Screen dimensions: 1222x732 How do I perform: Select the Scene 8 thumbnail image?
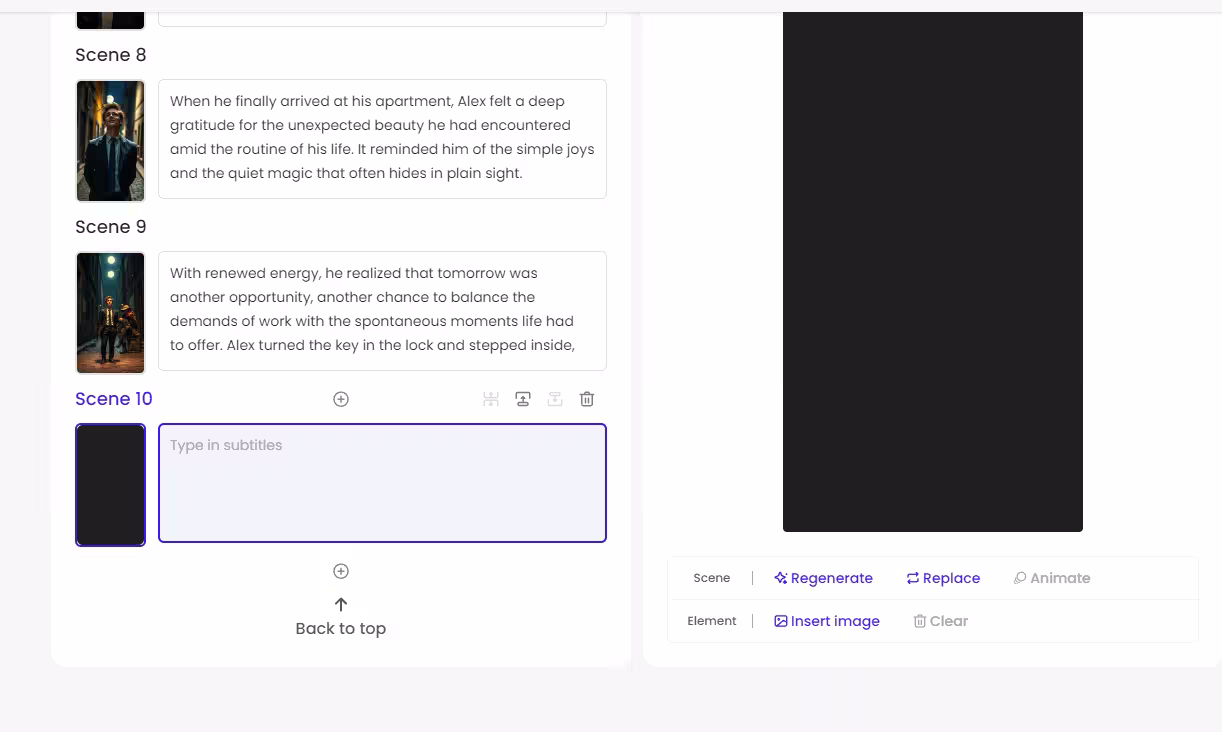click(111, 141)
